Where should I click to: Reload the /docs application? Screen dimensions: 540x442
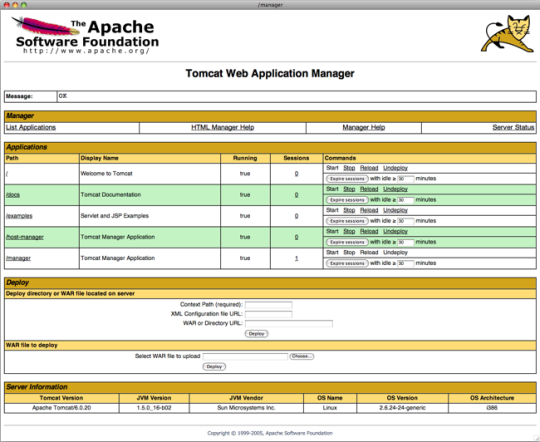click(369, 189)
